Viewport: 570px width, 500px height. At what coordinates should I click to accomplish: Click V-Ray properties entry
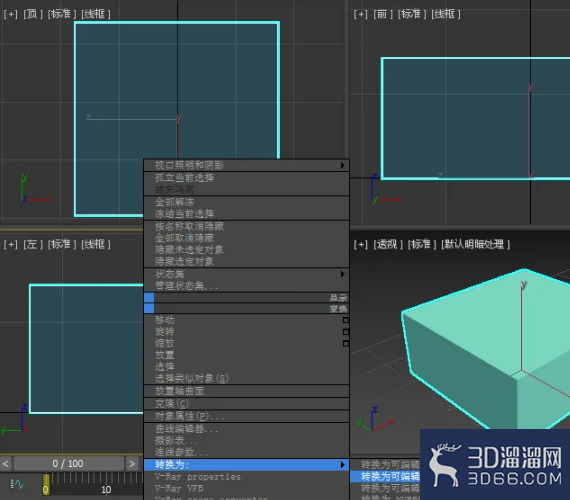pos(246,477)
